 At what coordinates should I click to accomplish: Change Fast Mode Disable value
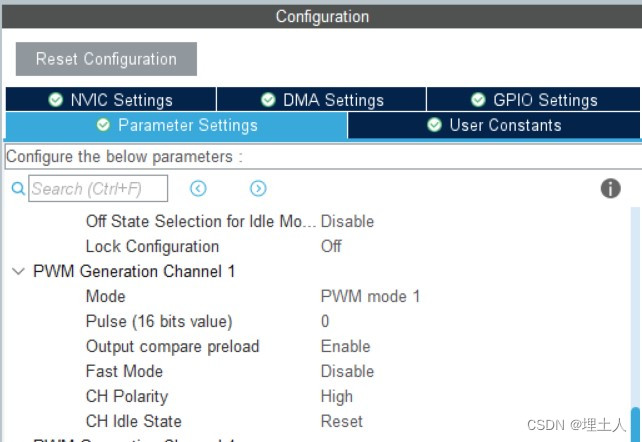tap(347, 371)
